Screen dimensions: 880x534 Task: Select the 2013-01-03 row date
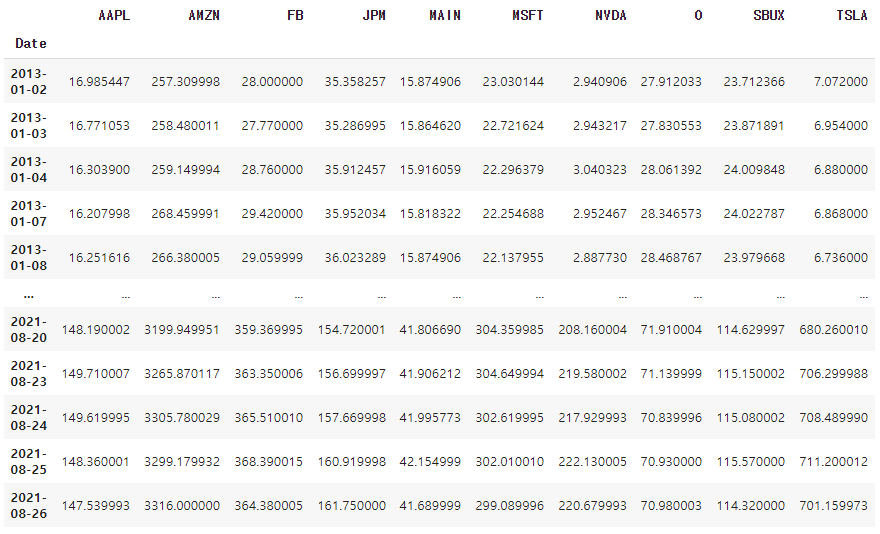29,125
